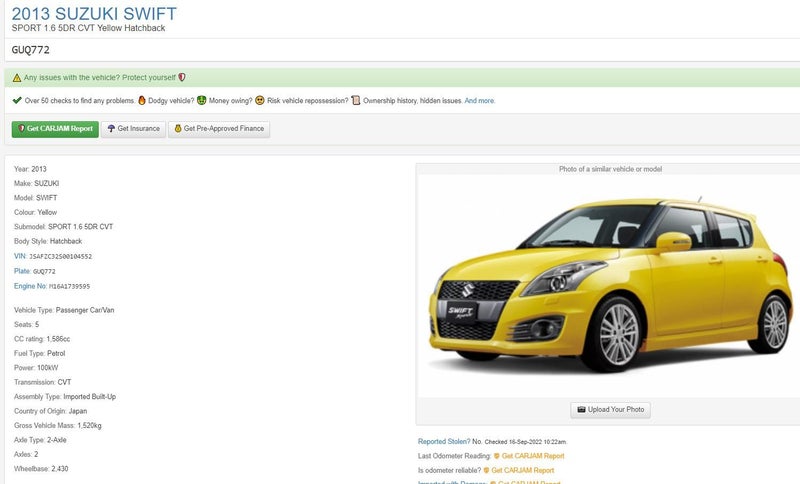
Task: Click the Get Insurance button
Action: [134, 129]
